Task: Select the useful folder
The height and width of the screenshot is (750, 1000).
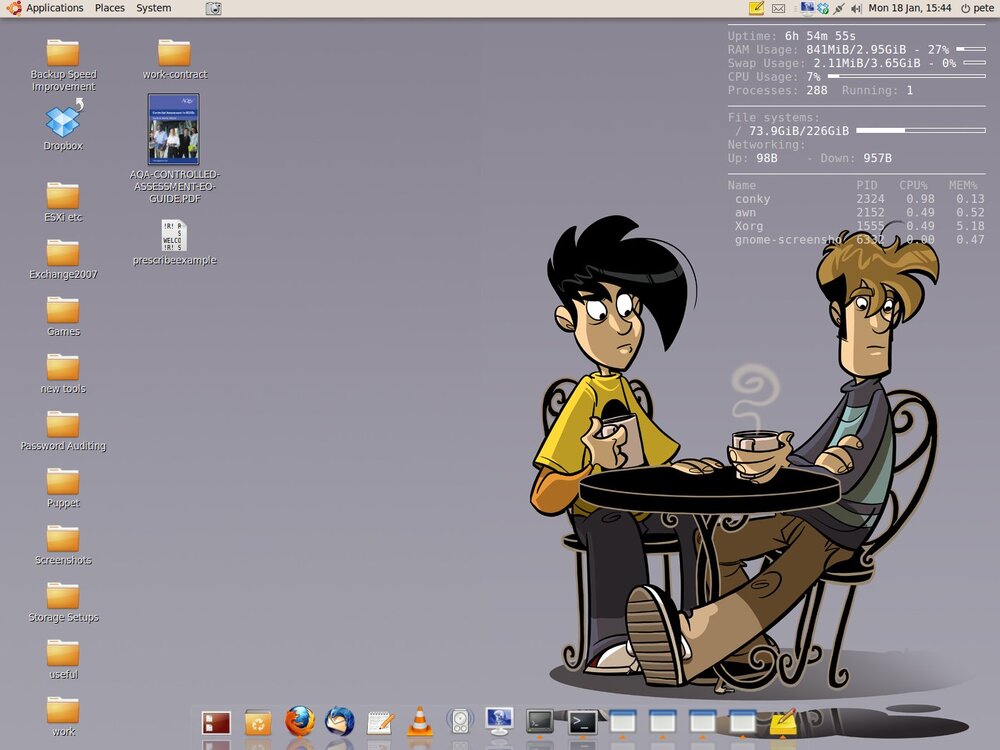Action: 63,659
